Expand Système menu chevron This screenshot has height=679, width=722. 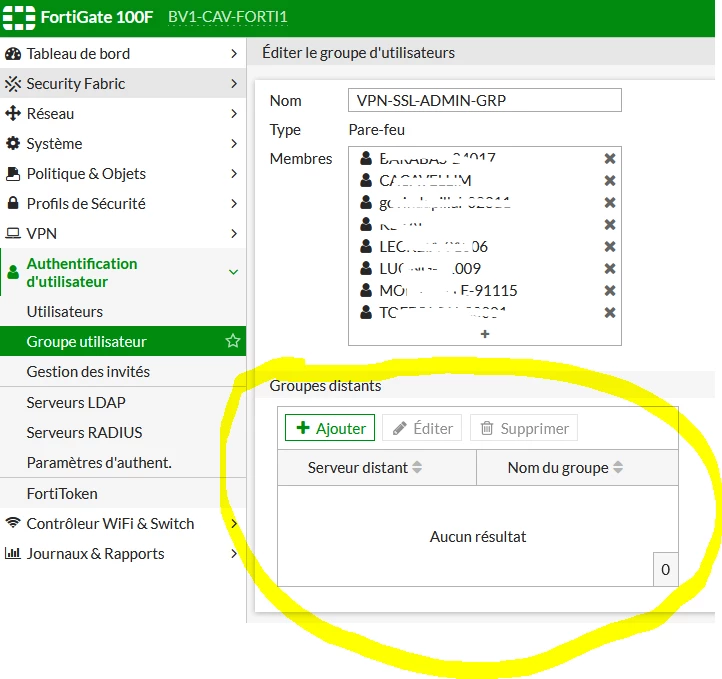pyautogui.click(x=234, y=143)
